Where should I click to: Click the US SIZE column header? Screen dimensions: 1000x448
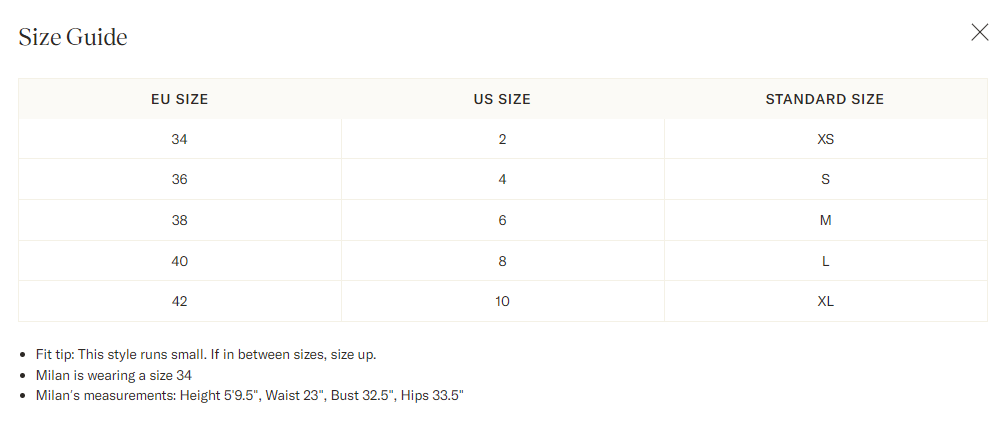[503, 99]
